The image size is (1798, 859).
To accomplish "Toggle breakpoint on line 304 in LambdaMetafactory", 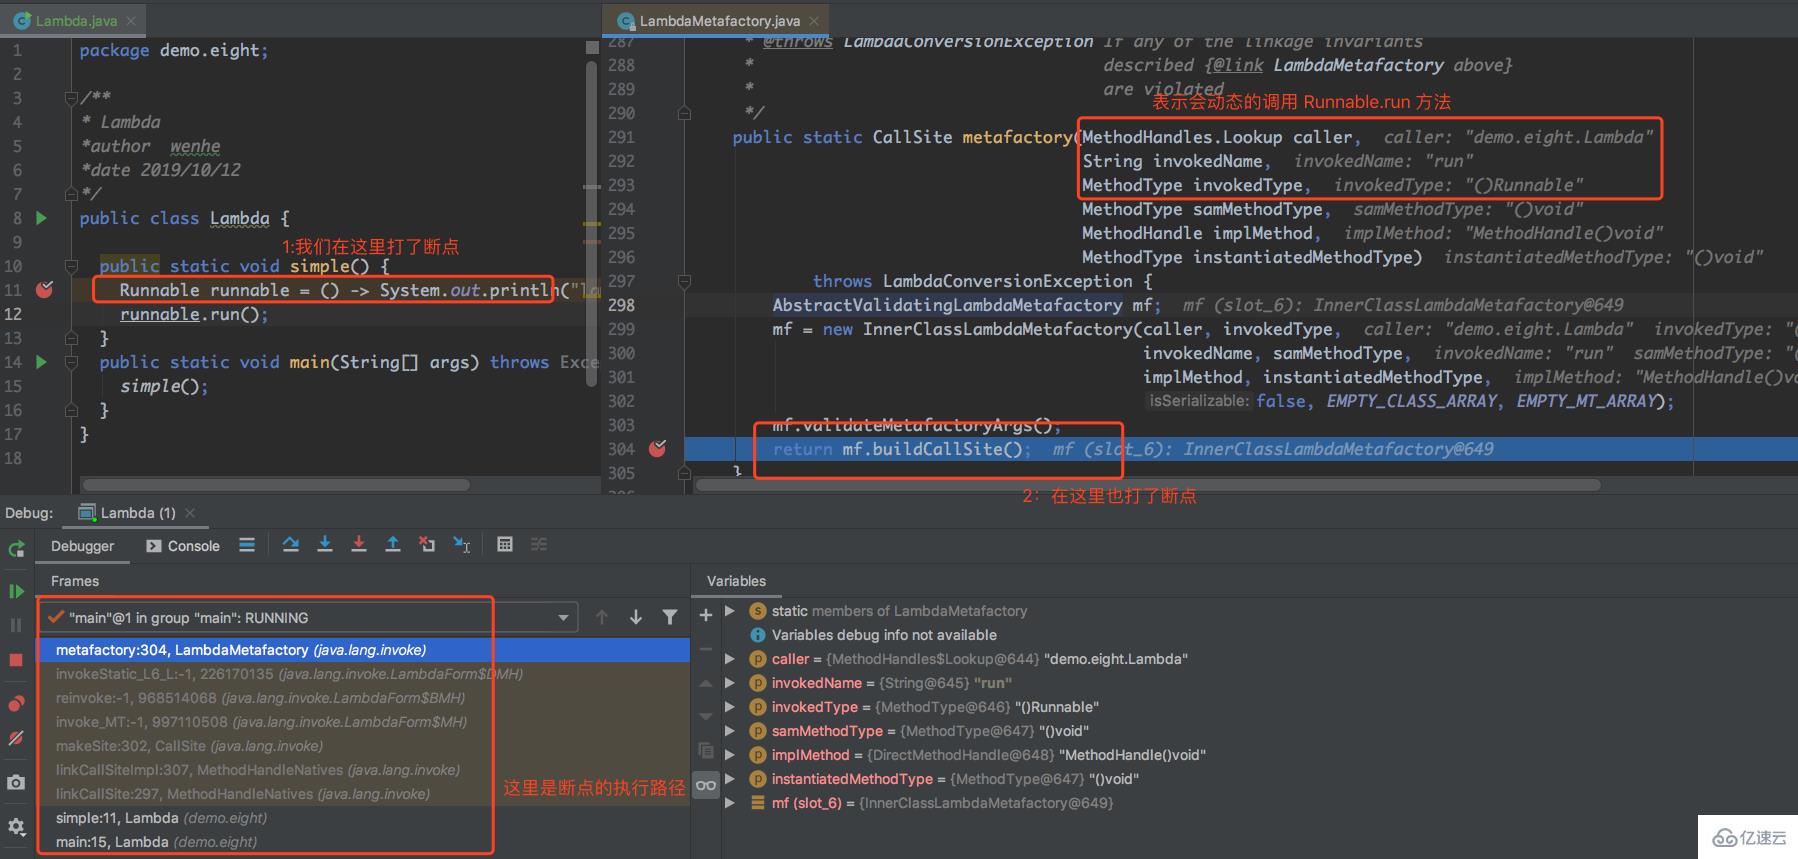I will pos(657,449).
